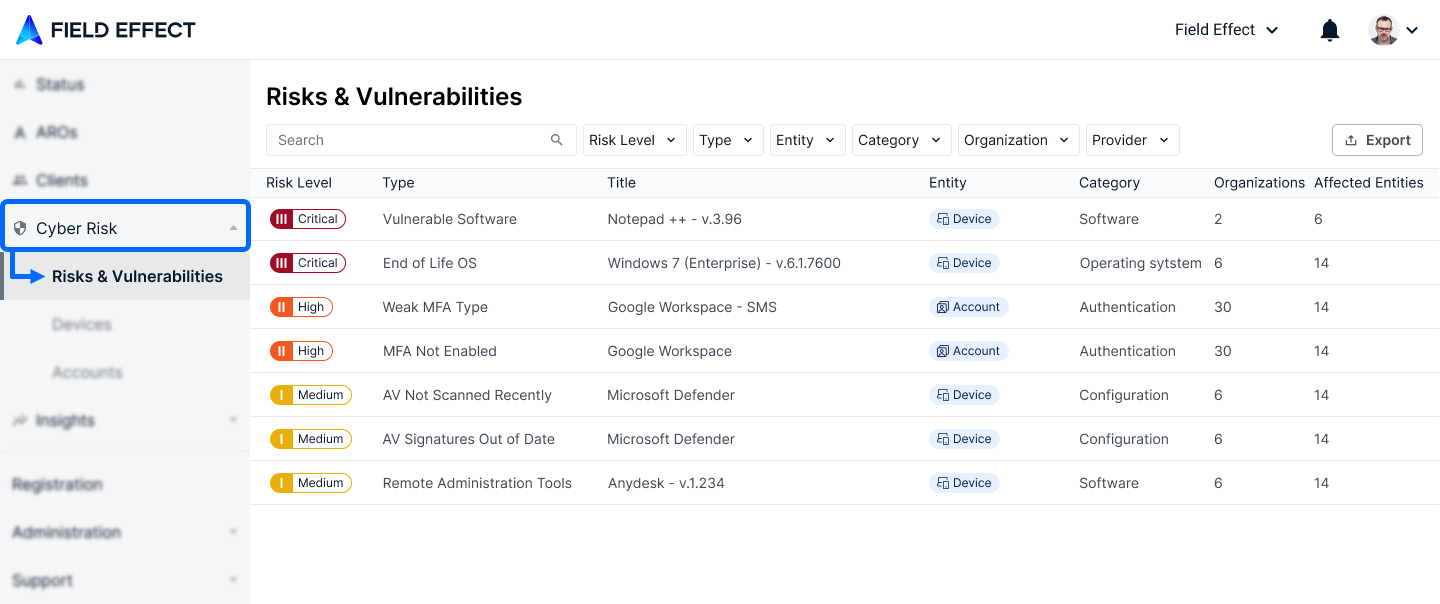Click the chevron beside the user avatar

(x=1412, y=30)
